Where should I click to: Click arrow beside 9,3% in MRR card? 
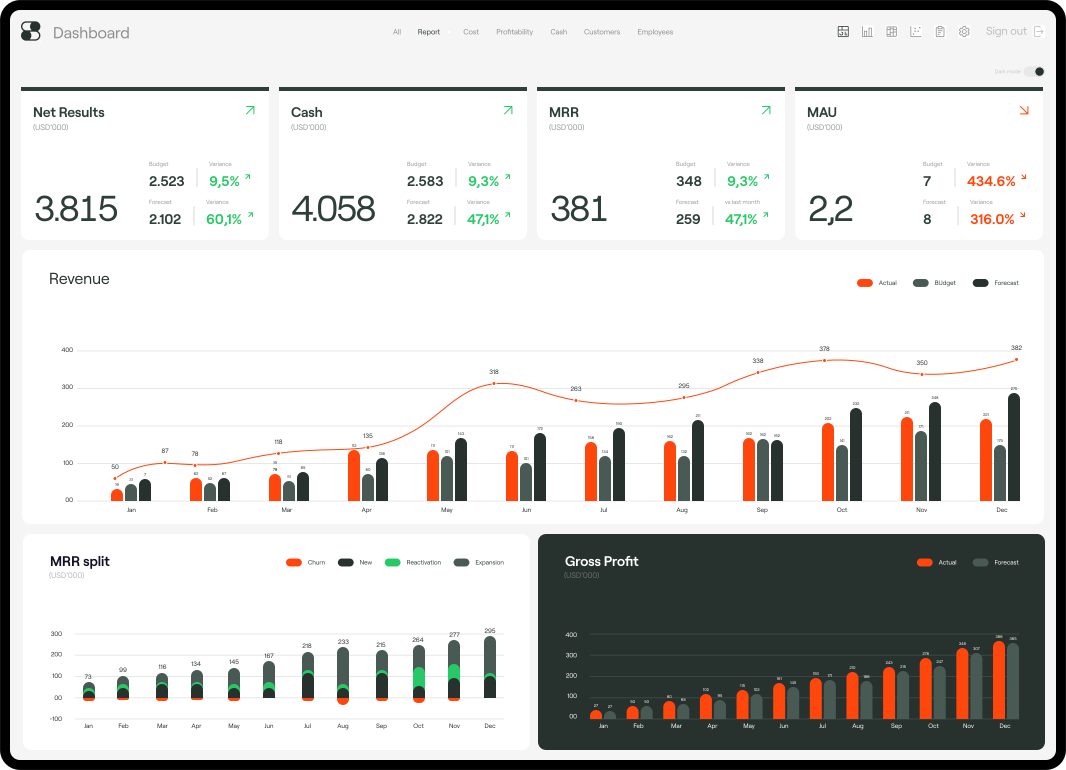(x=766, y=177)
